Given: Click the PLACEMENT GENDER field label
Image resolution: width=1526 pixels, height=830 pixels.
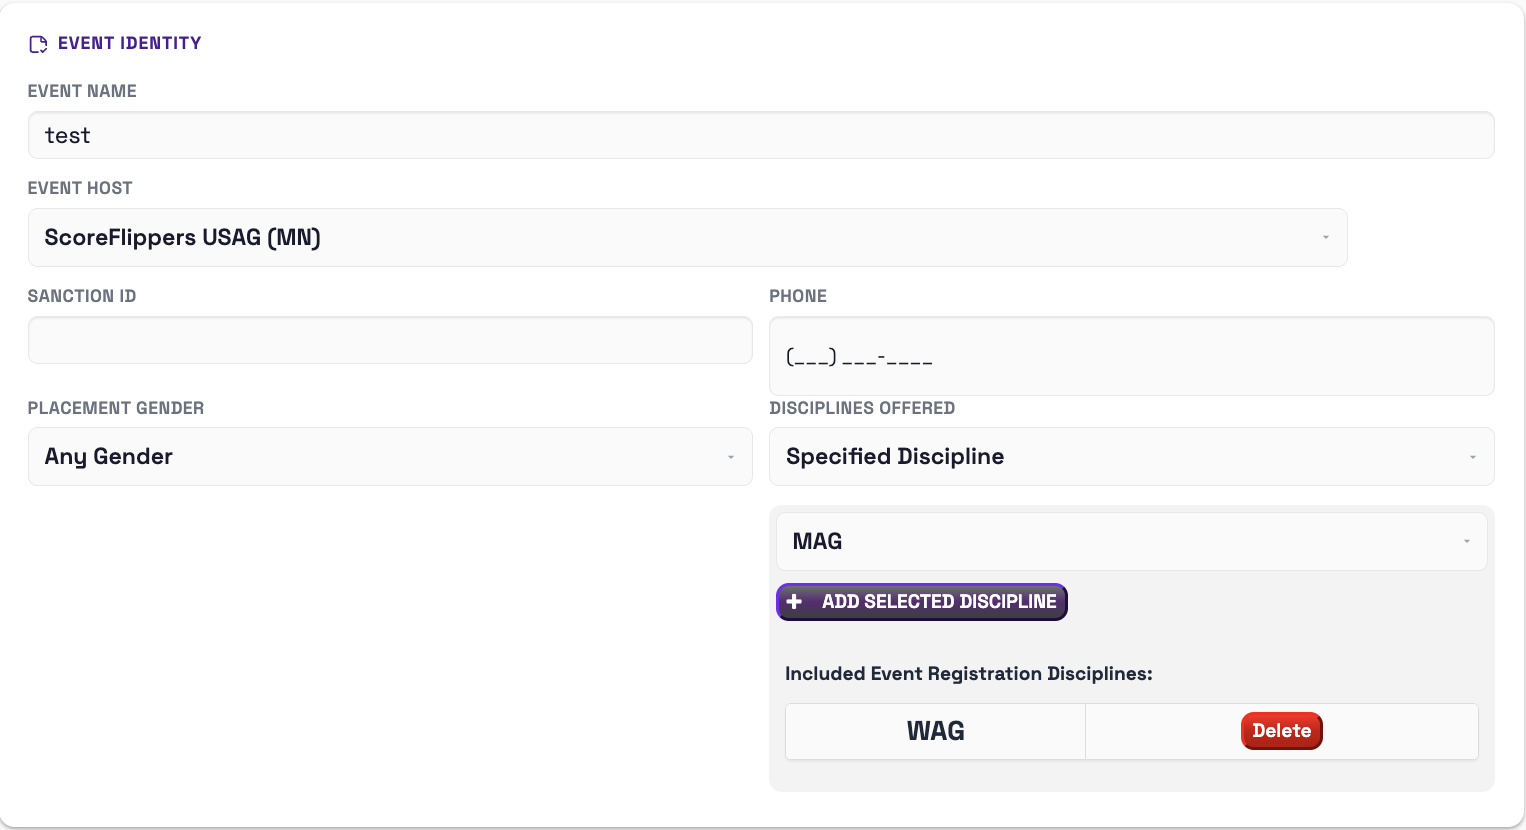Looking at the screenshot, I should point(116,408).
